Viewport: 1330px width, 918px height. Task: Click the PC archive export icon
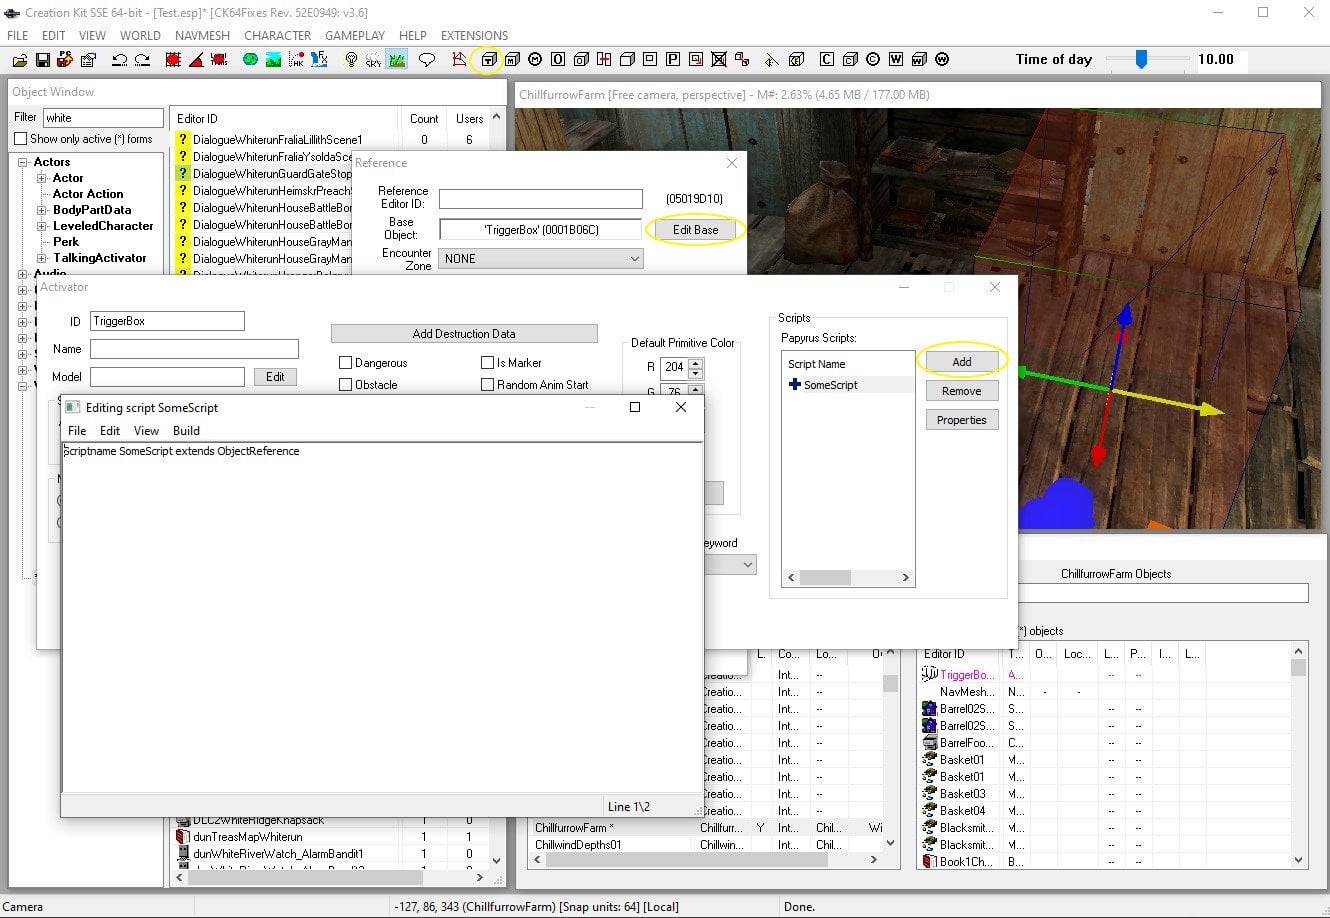point(65,60)
